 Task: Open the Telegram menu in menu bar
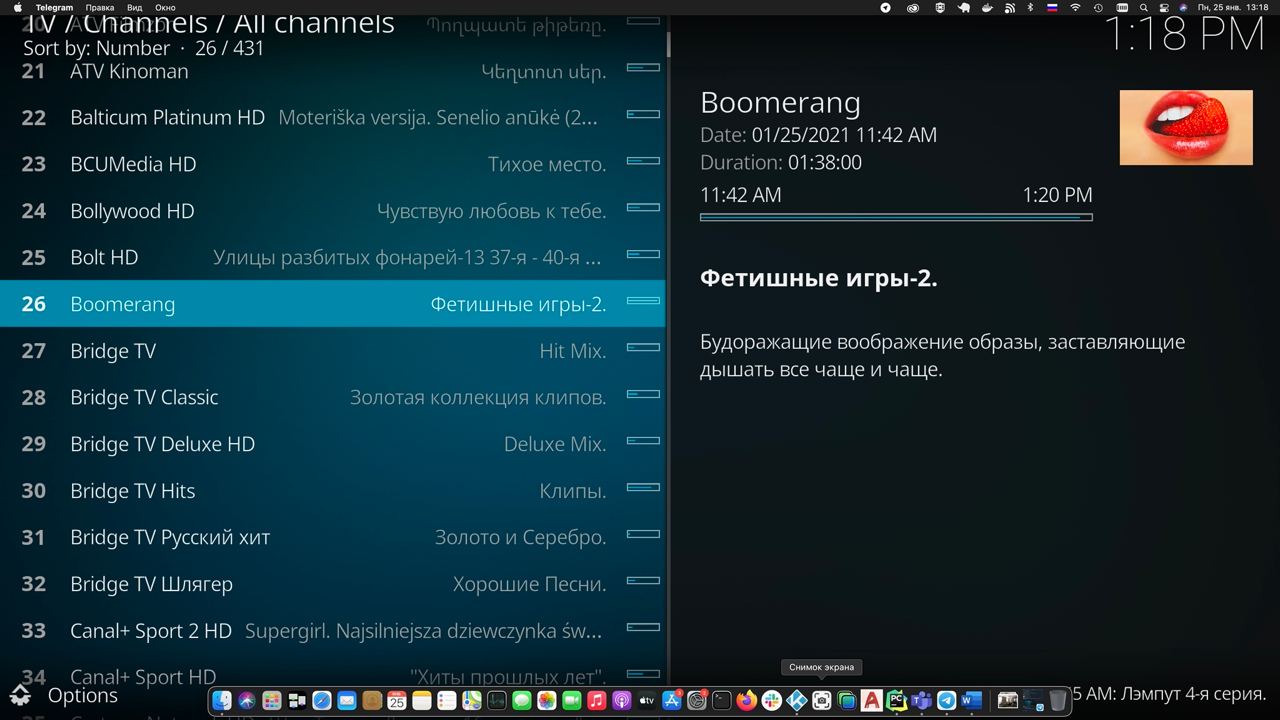(54, 7)
